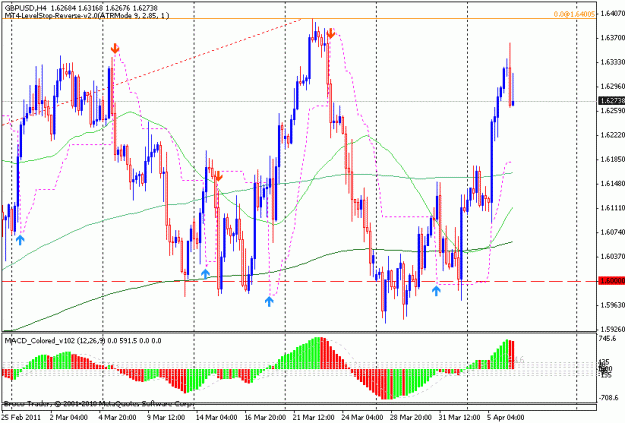Click the 1.63700 price axis label
Image resolution: width=625 pixels, height=423 pixels.
tap(612, 38)
